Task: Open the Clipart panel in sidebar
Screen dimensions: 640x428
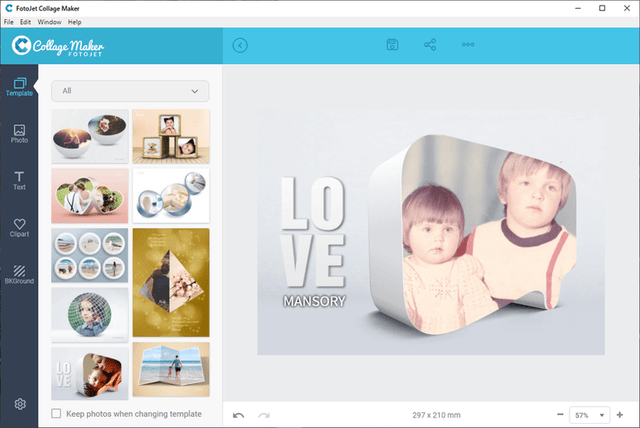Action: coord(19,228)
